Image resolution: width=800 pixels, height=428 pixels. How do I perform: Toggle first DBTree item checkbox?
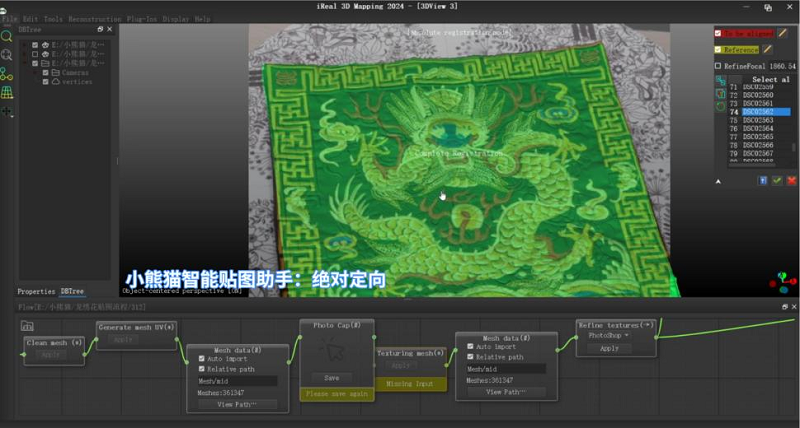click(x=35, y=45)
